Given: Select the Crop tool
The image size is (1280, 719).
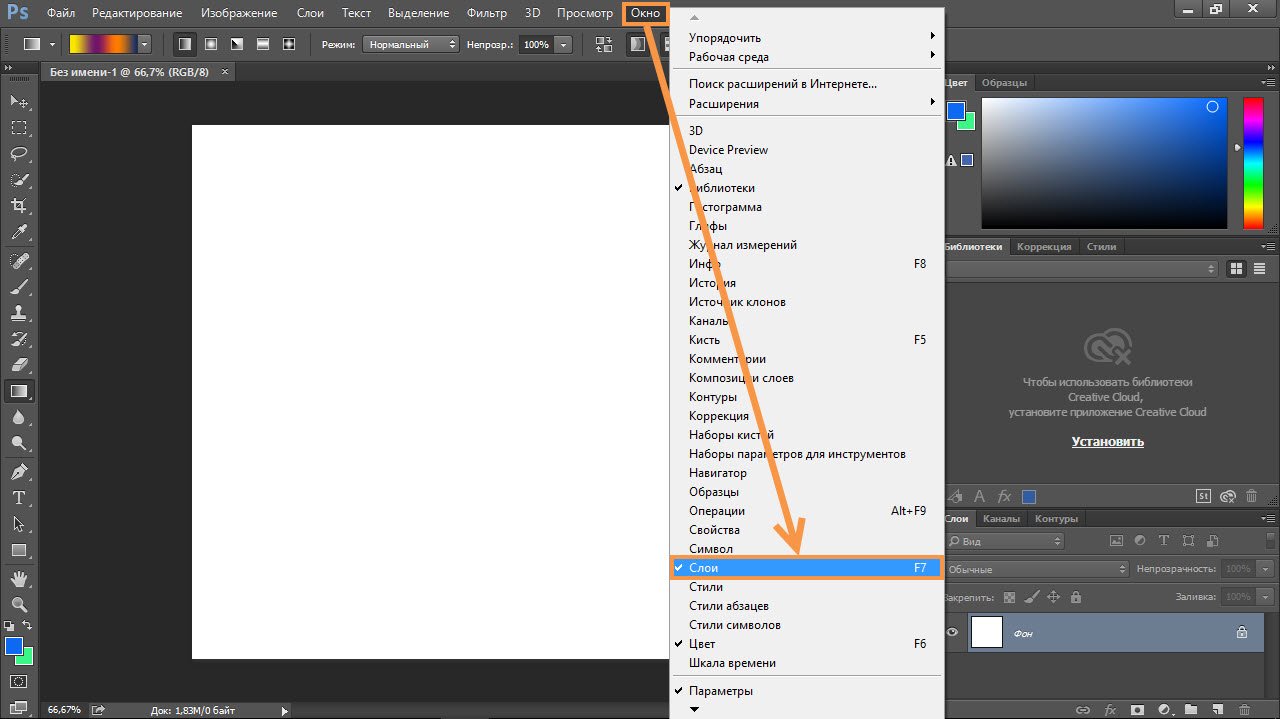Looking at the screenshot, I should point(19,206).
